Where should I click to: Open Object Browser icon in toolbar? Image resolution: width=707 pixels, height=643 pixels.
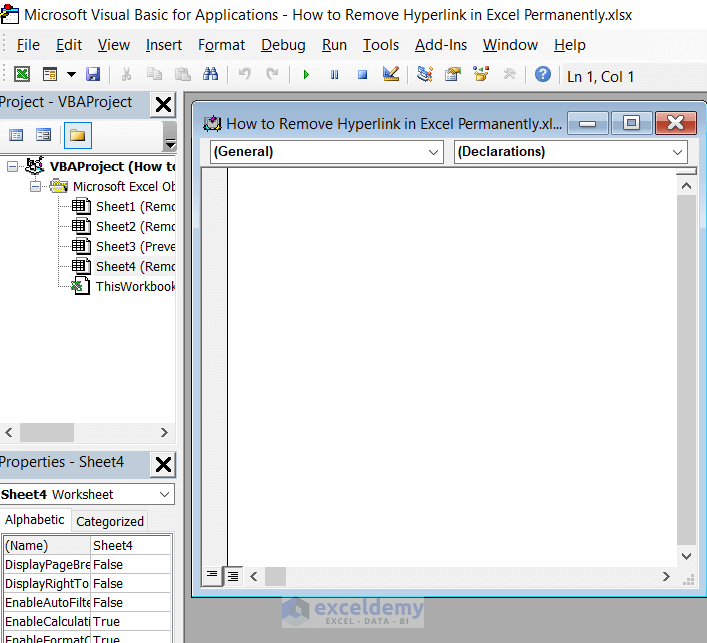coord(481,74)
